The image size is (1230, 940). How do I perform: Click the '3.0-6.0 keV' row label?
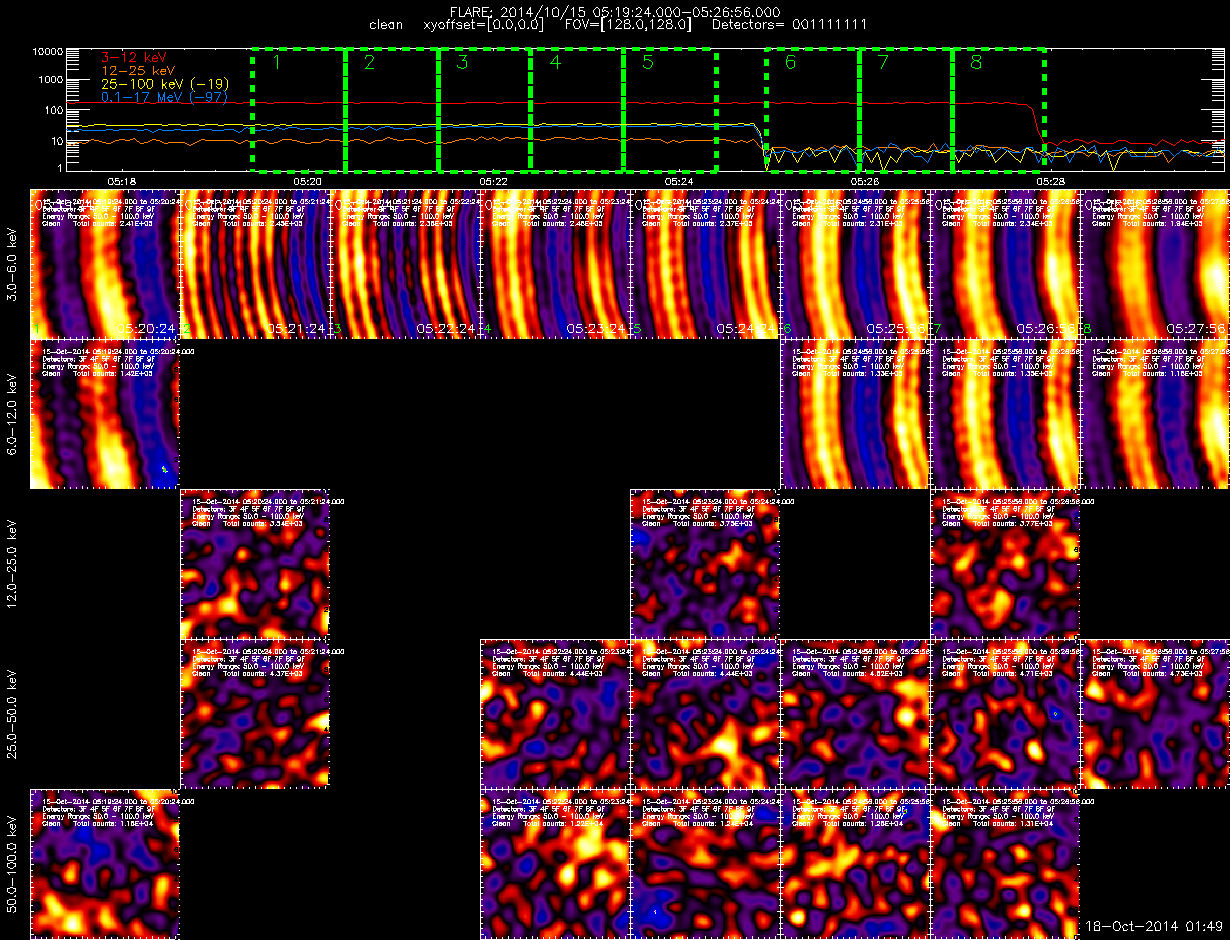[x=12, y=265]
